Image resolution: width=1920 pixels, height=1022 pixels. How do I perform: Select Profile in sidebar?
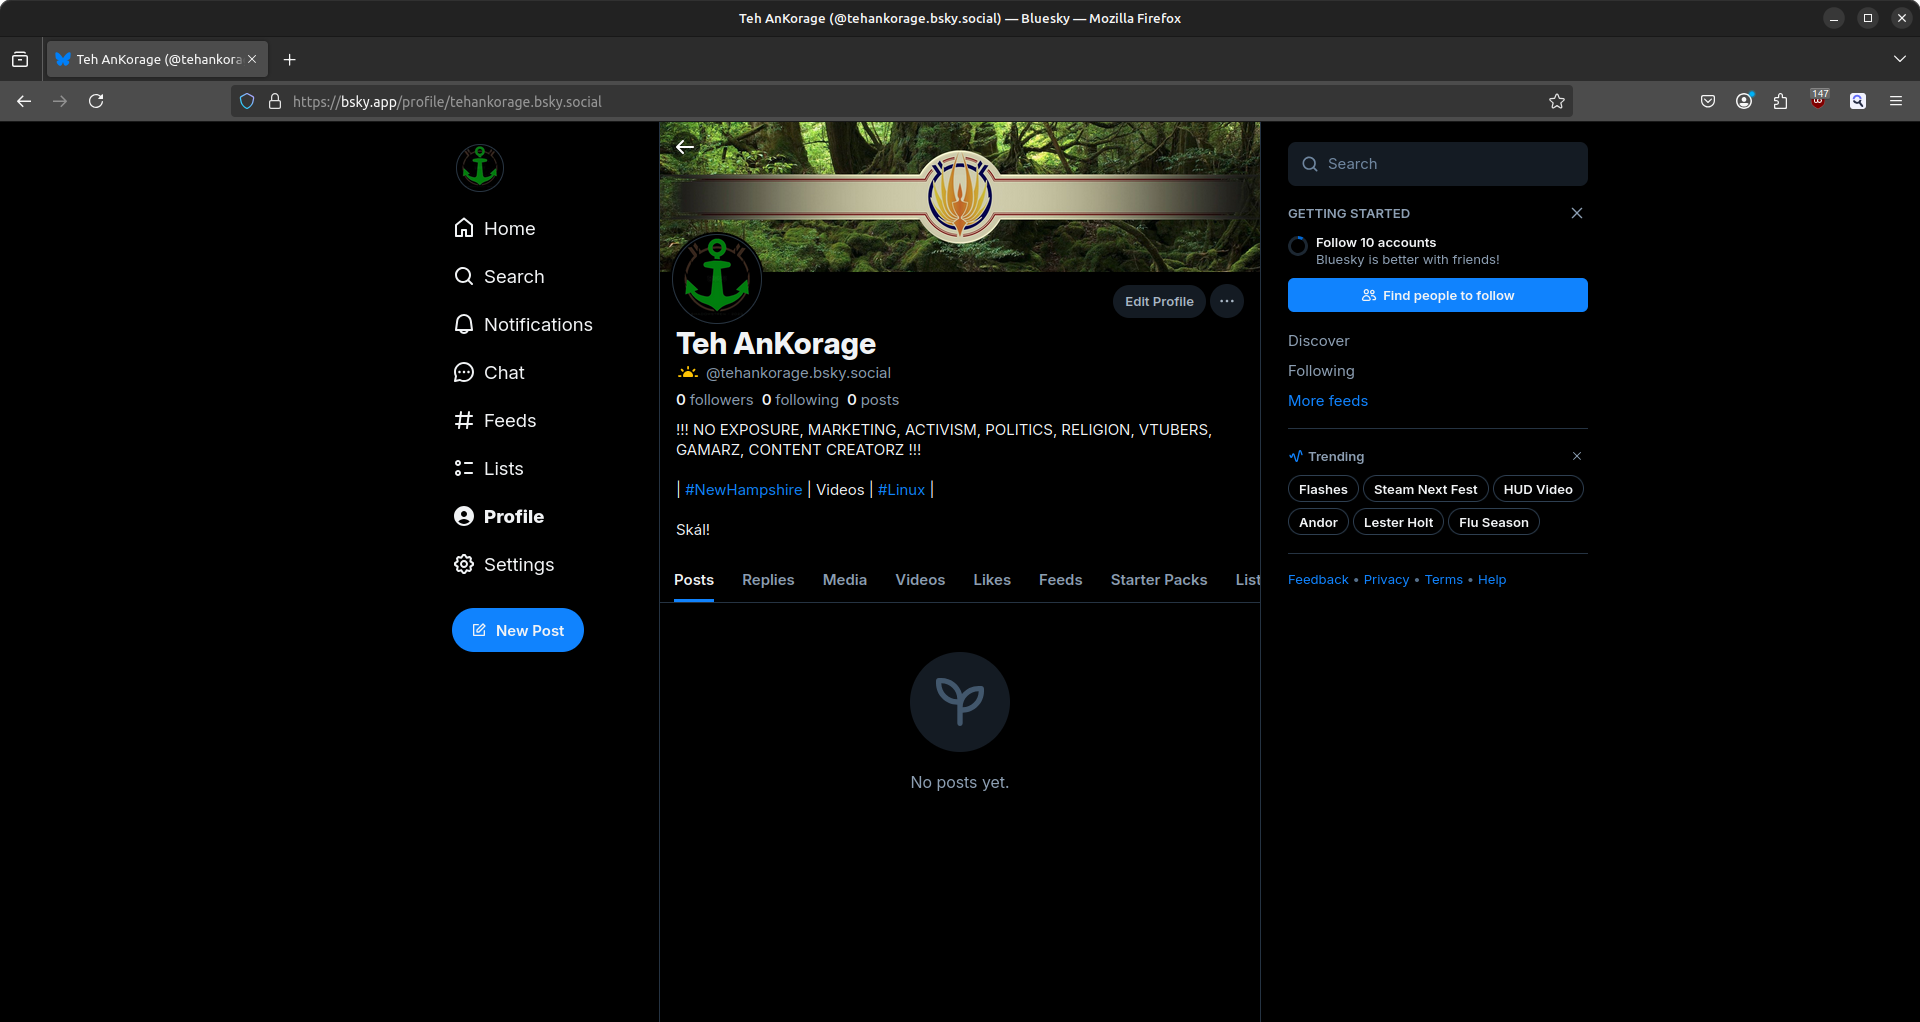pyautogui.click(x=500, y=516)
